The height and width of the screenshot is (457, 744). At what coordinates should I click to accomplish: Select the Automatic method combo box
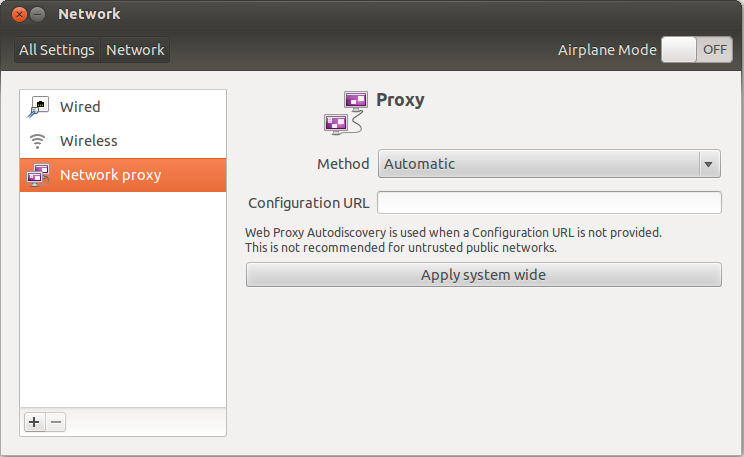549,164
